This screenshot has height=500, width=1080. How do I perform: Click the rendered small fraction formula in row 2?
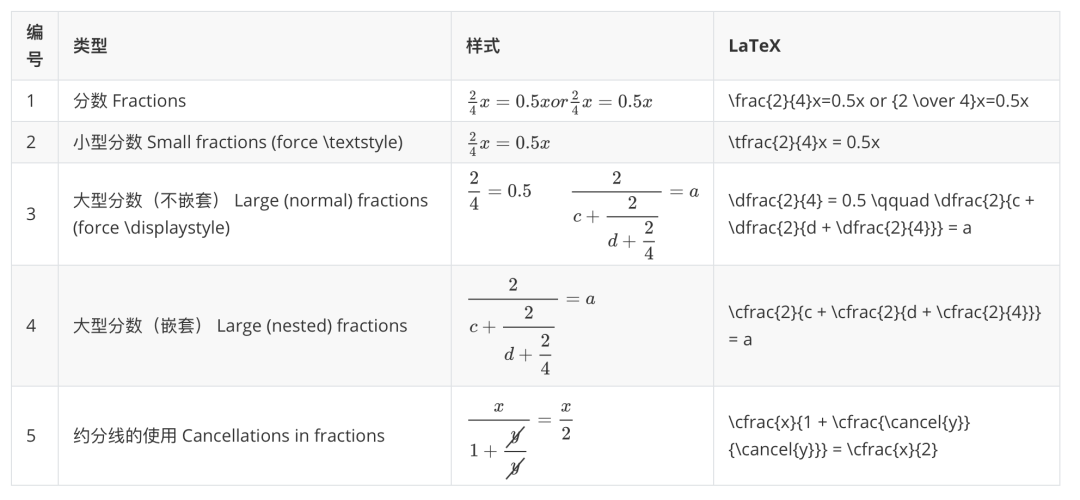(x=509, y=143)
